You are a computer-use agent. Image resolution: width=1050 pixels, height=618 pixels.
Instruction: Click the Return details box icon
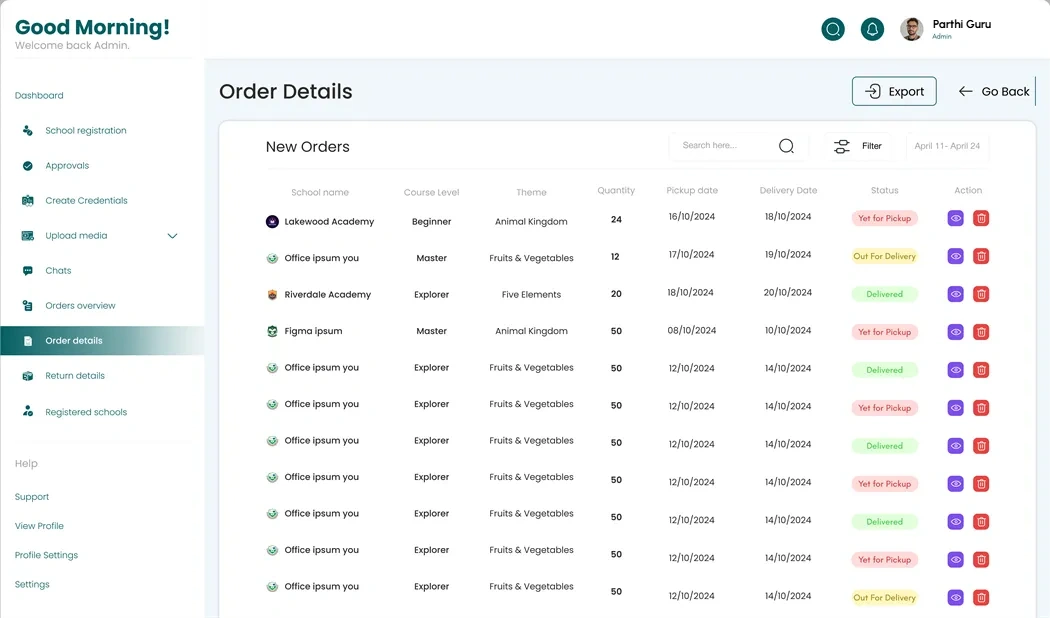coord(27,376)
